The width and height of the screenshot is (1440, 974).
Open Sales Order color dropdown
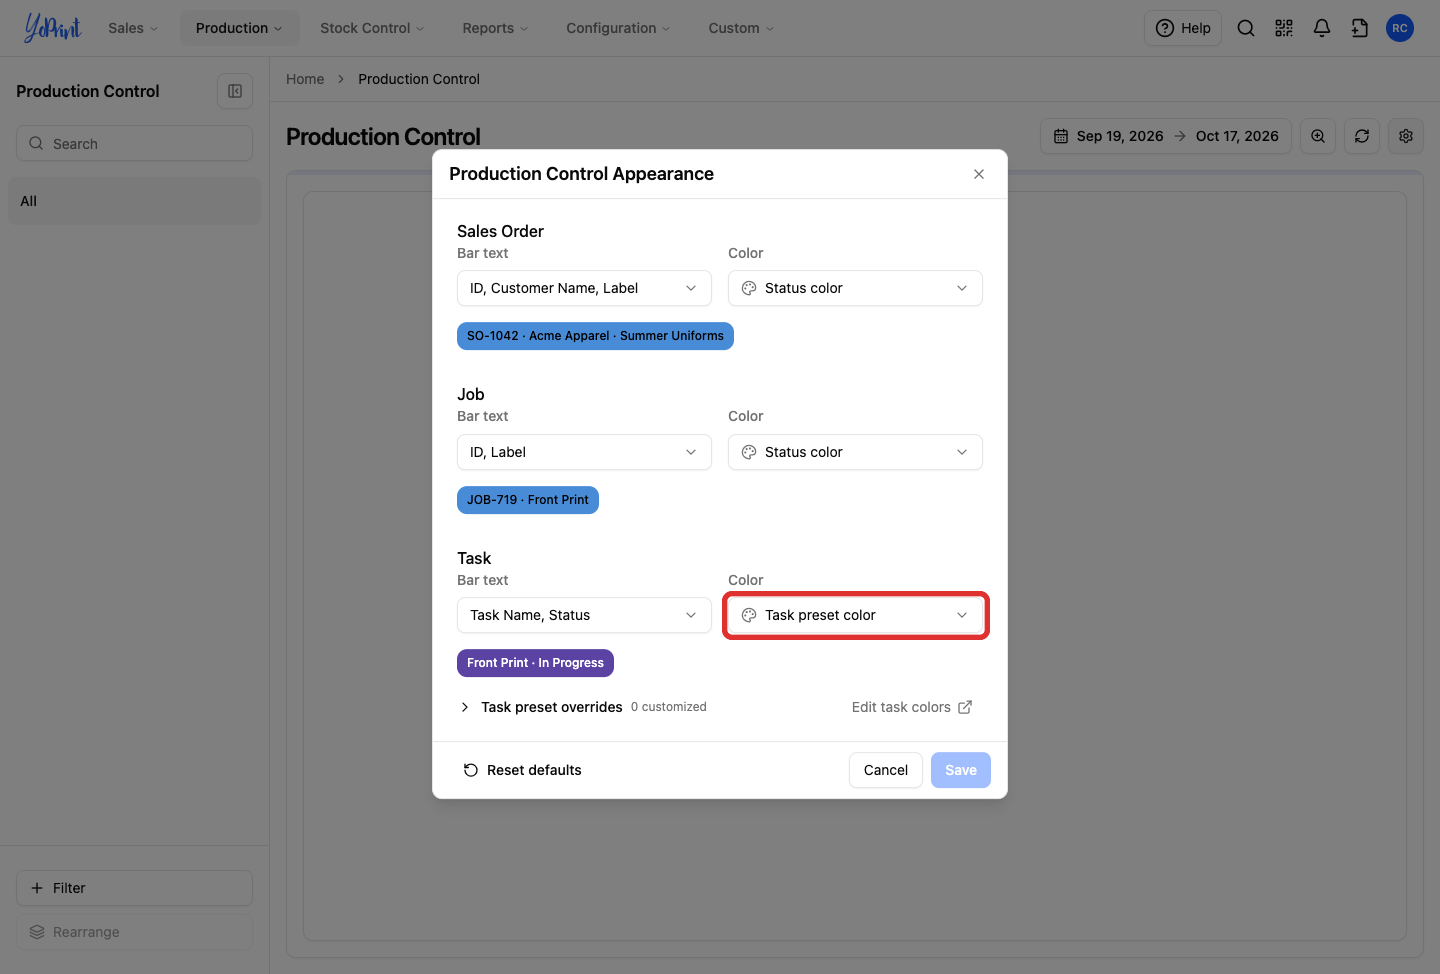pyautogui.click(x=855, y=288)
